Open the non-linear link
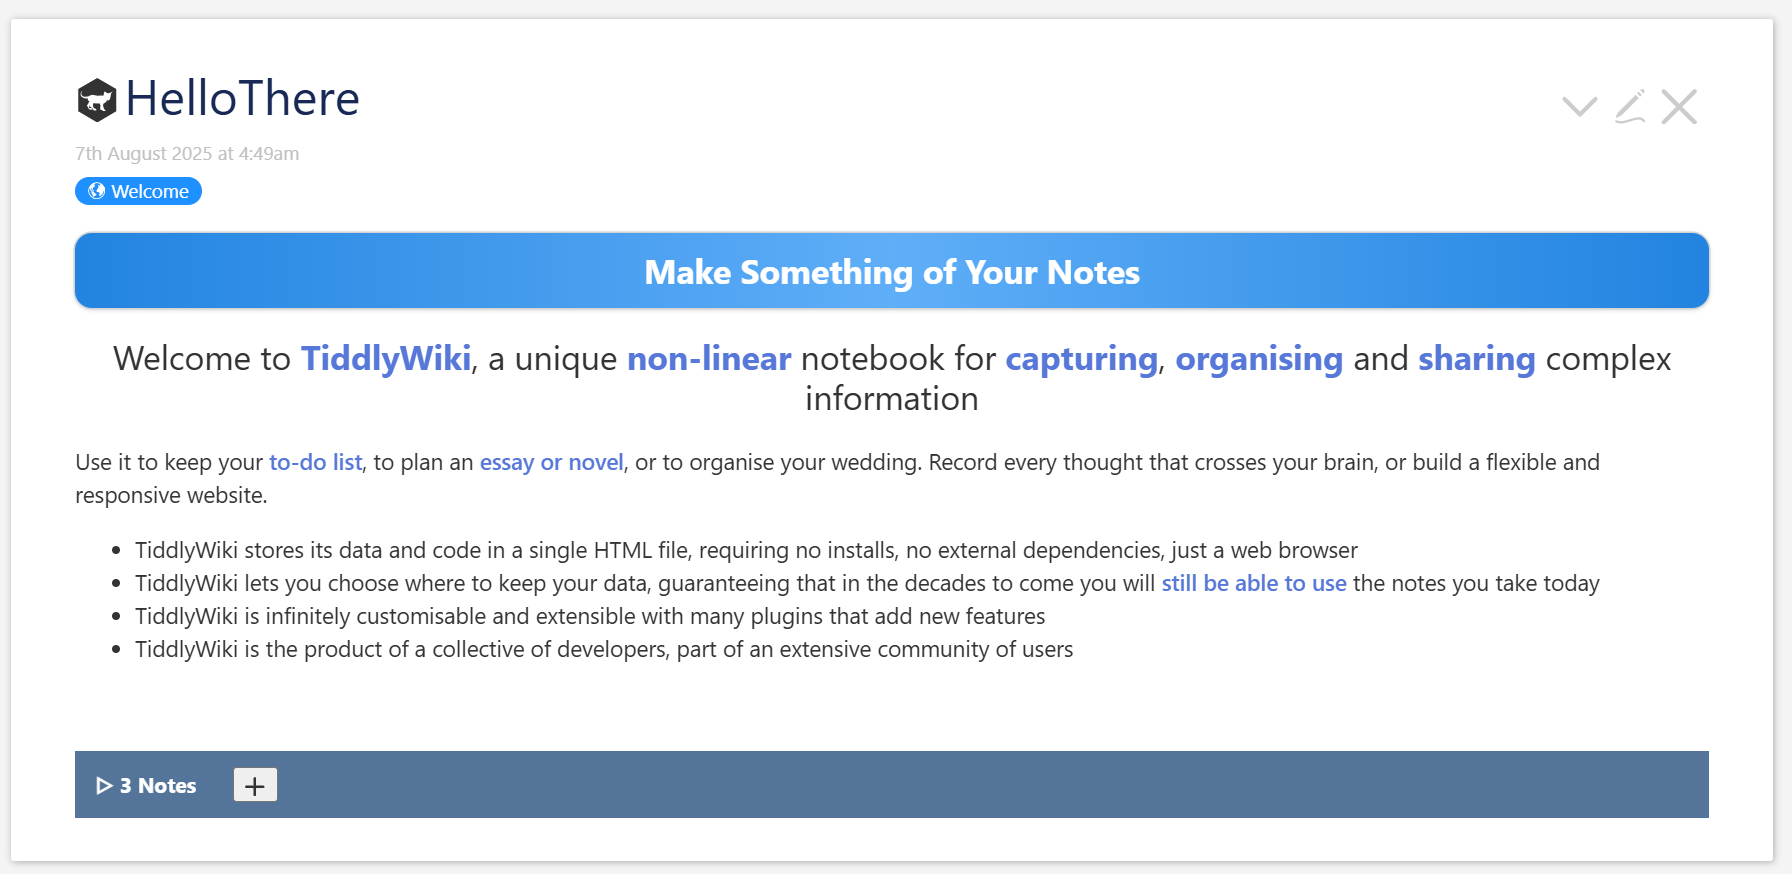Image resolution: width=1792 pixels, height=874 pixels. (708, 358)
